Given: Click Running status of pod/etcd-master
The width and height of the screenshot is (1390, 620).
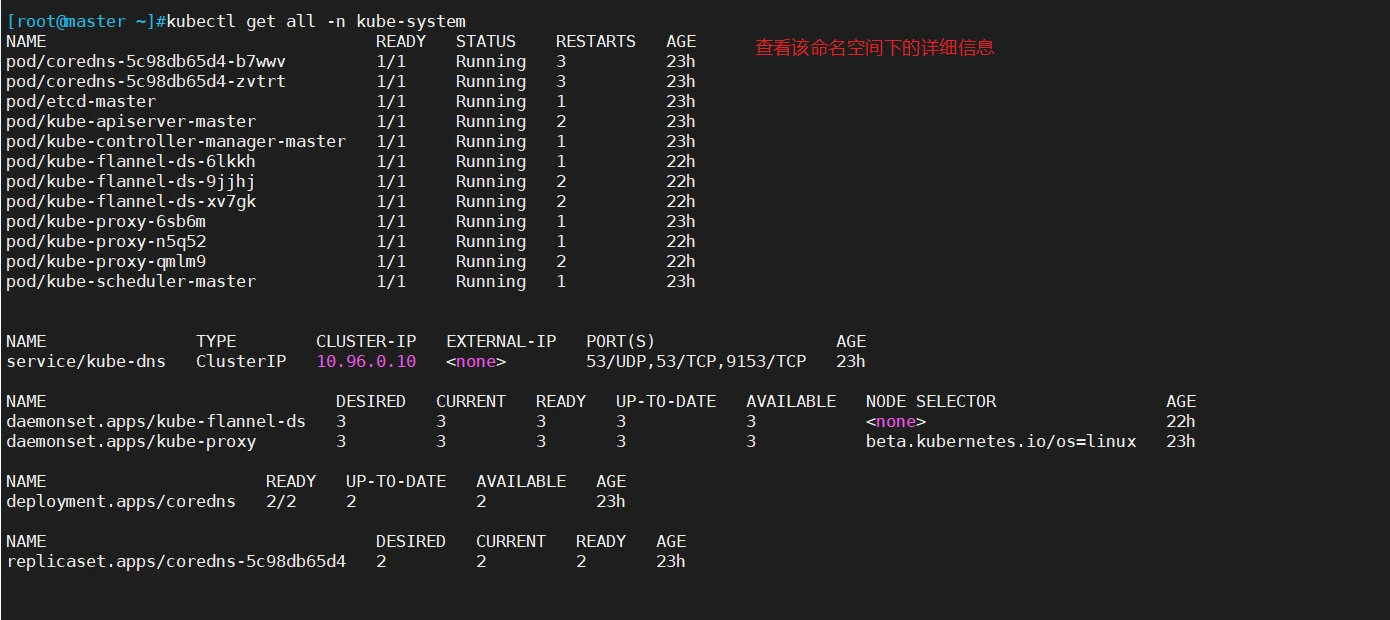Looking at the screenshot, I should pos(491,101).
